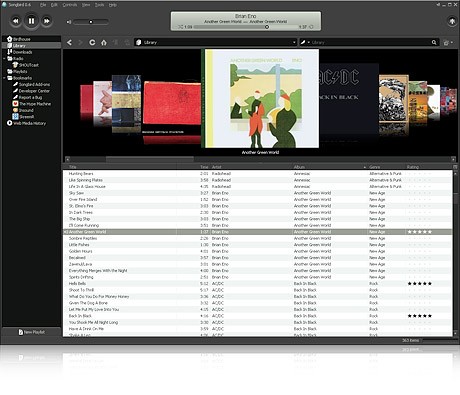Click the browser back arrow
This screenshot has height=395, width=460.
click(69, 42)
